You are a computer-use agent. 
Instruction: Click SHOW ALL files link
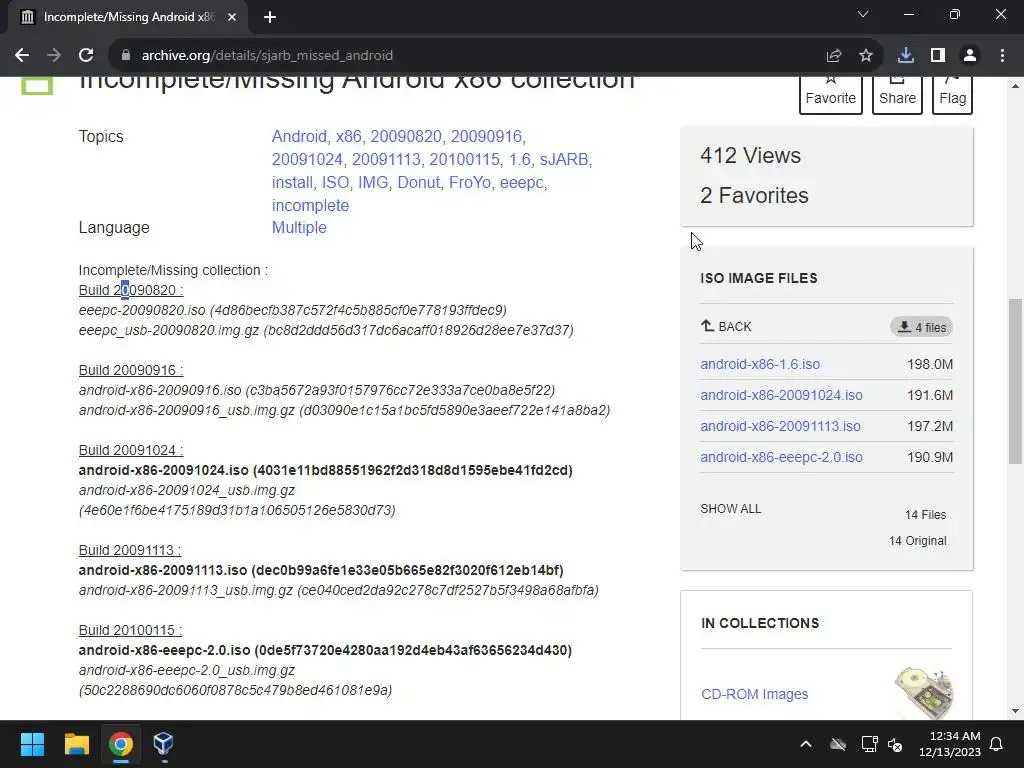pos(731,509)
